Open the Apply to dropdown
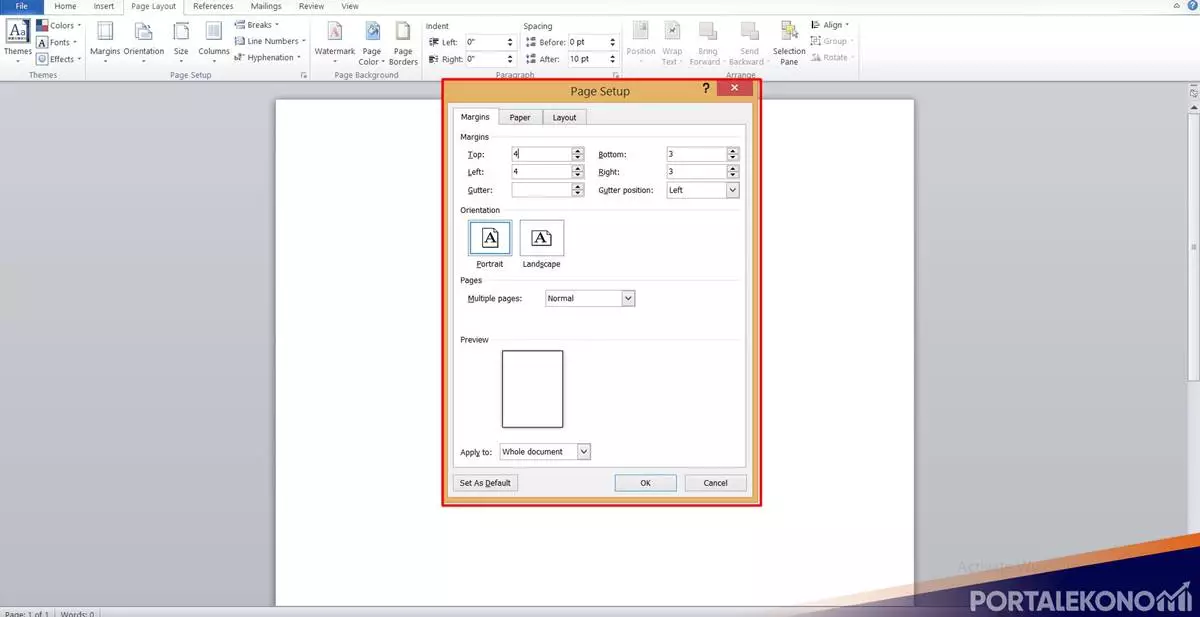This screenshot has height=617, width=1200. 545,452
